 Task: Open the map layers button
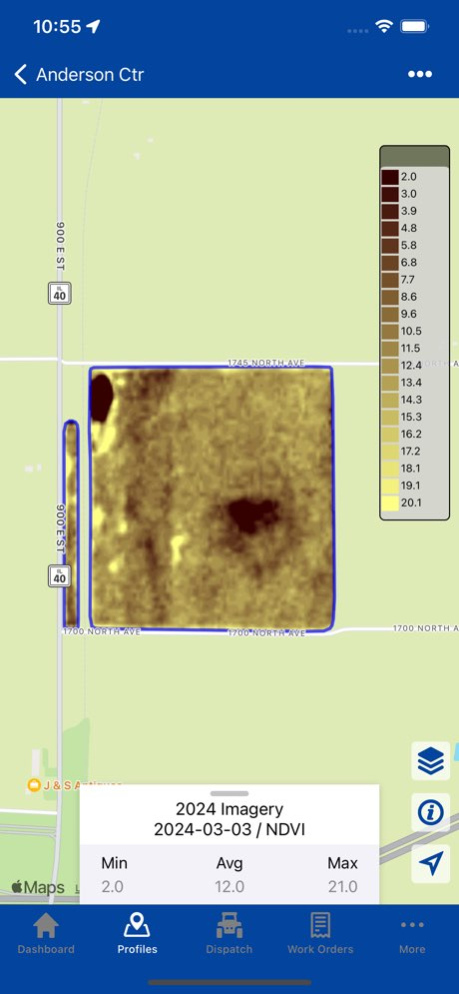(x=430, y=761)
